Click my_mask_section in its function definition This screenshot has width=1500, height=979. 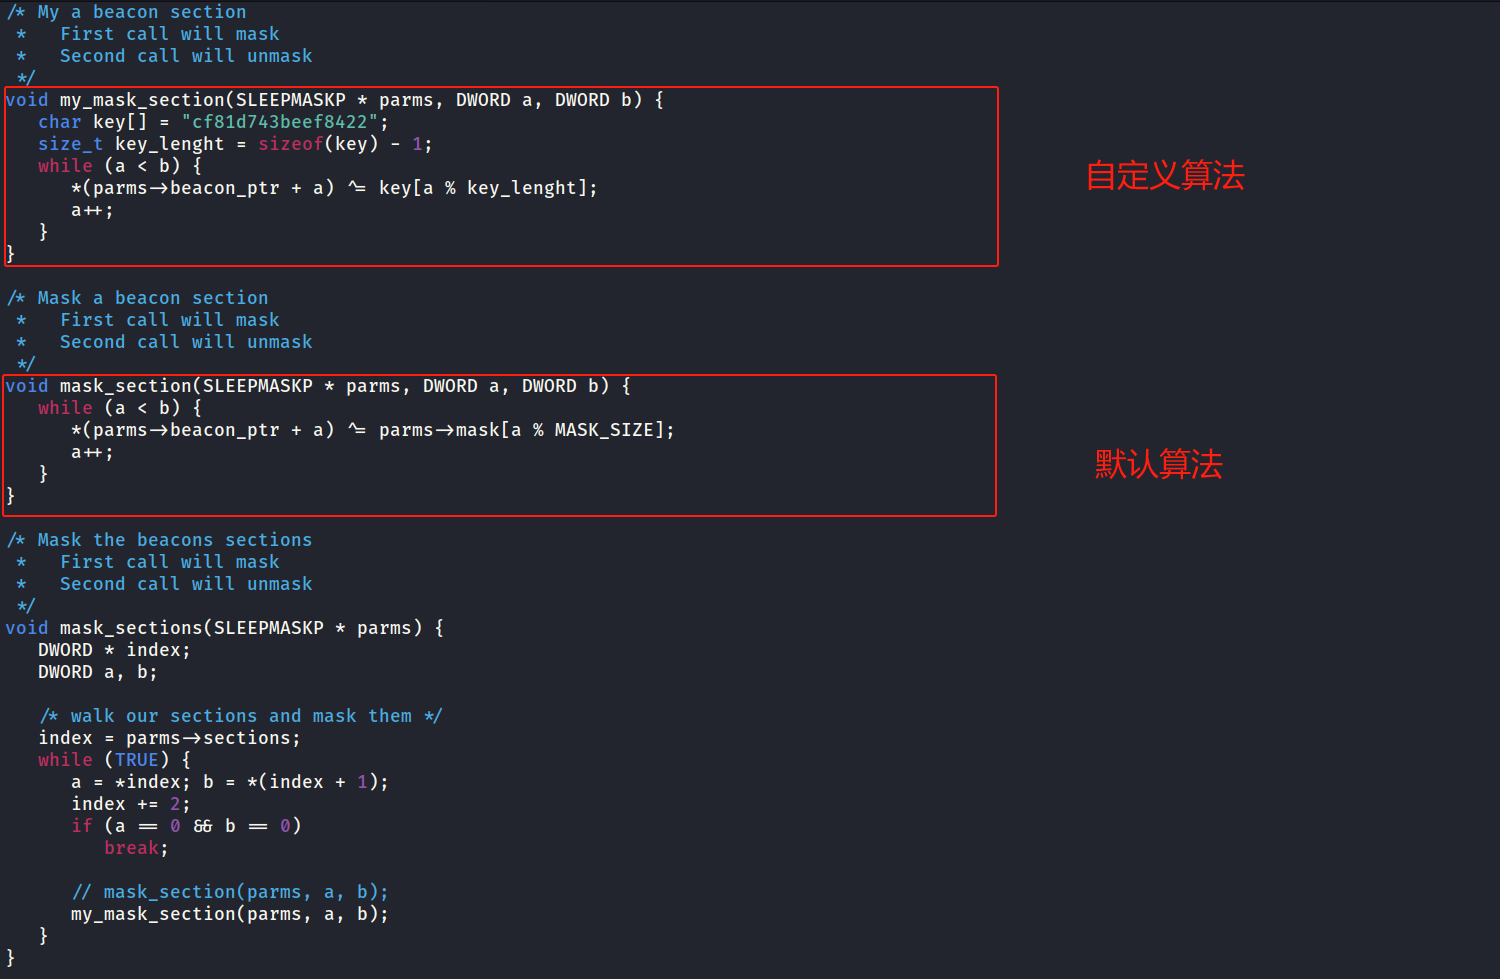[142, 100]
